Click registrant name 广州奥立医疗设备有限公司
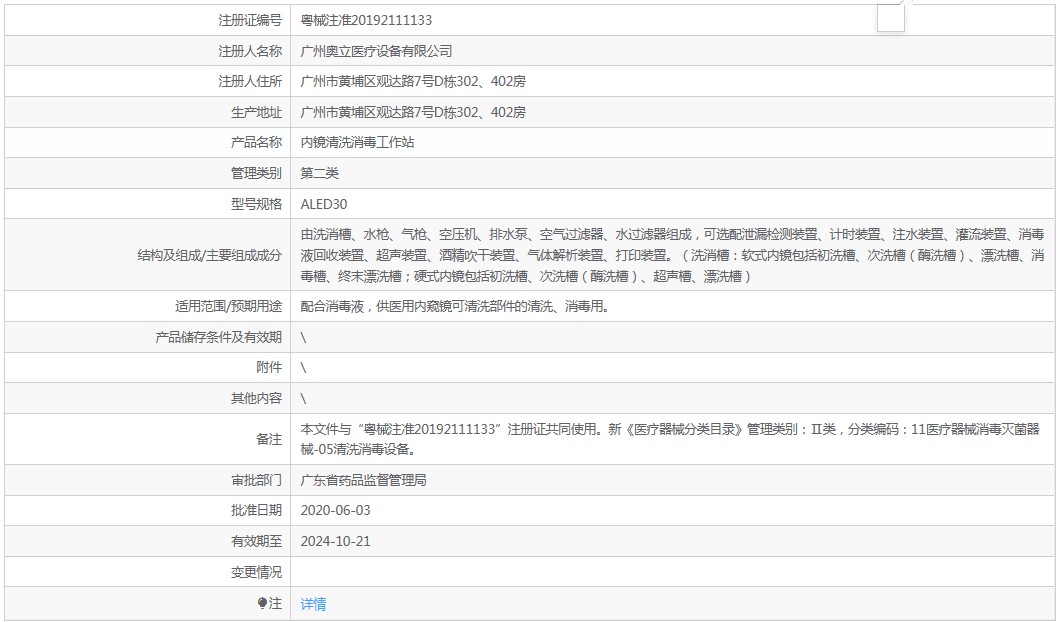 pos(376,51)
